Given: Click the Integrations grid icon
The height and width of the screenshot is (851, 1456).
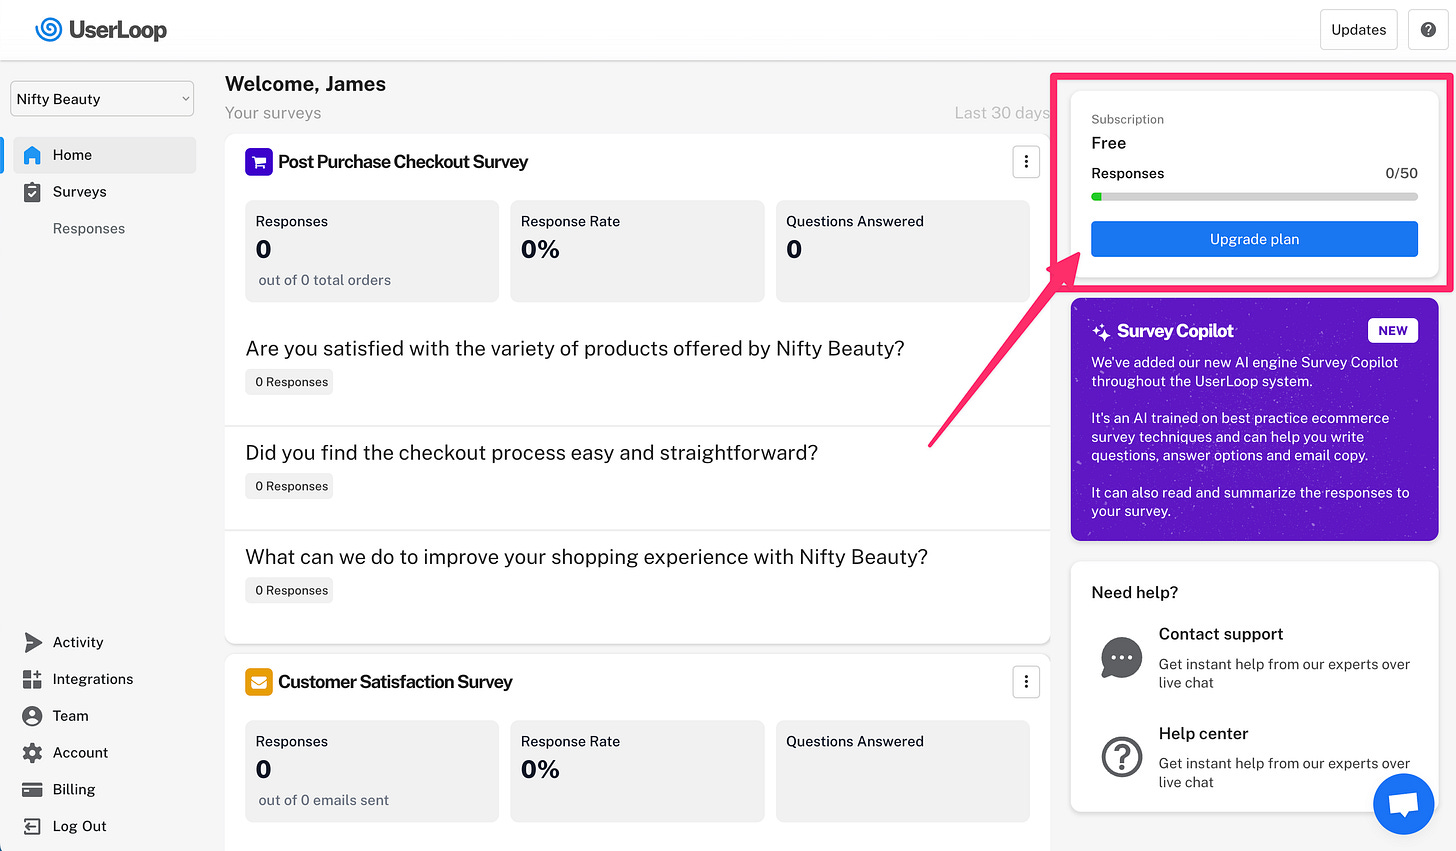Looking at the screenshot, I should (32, 679).
